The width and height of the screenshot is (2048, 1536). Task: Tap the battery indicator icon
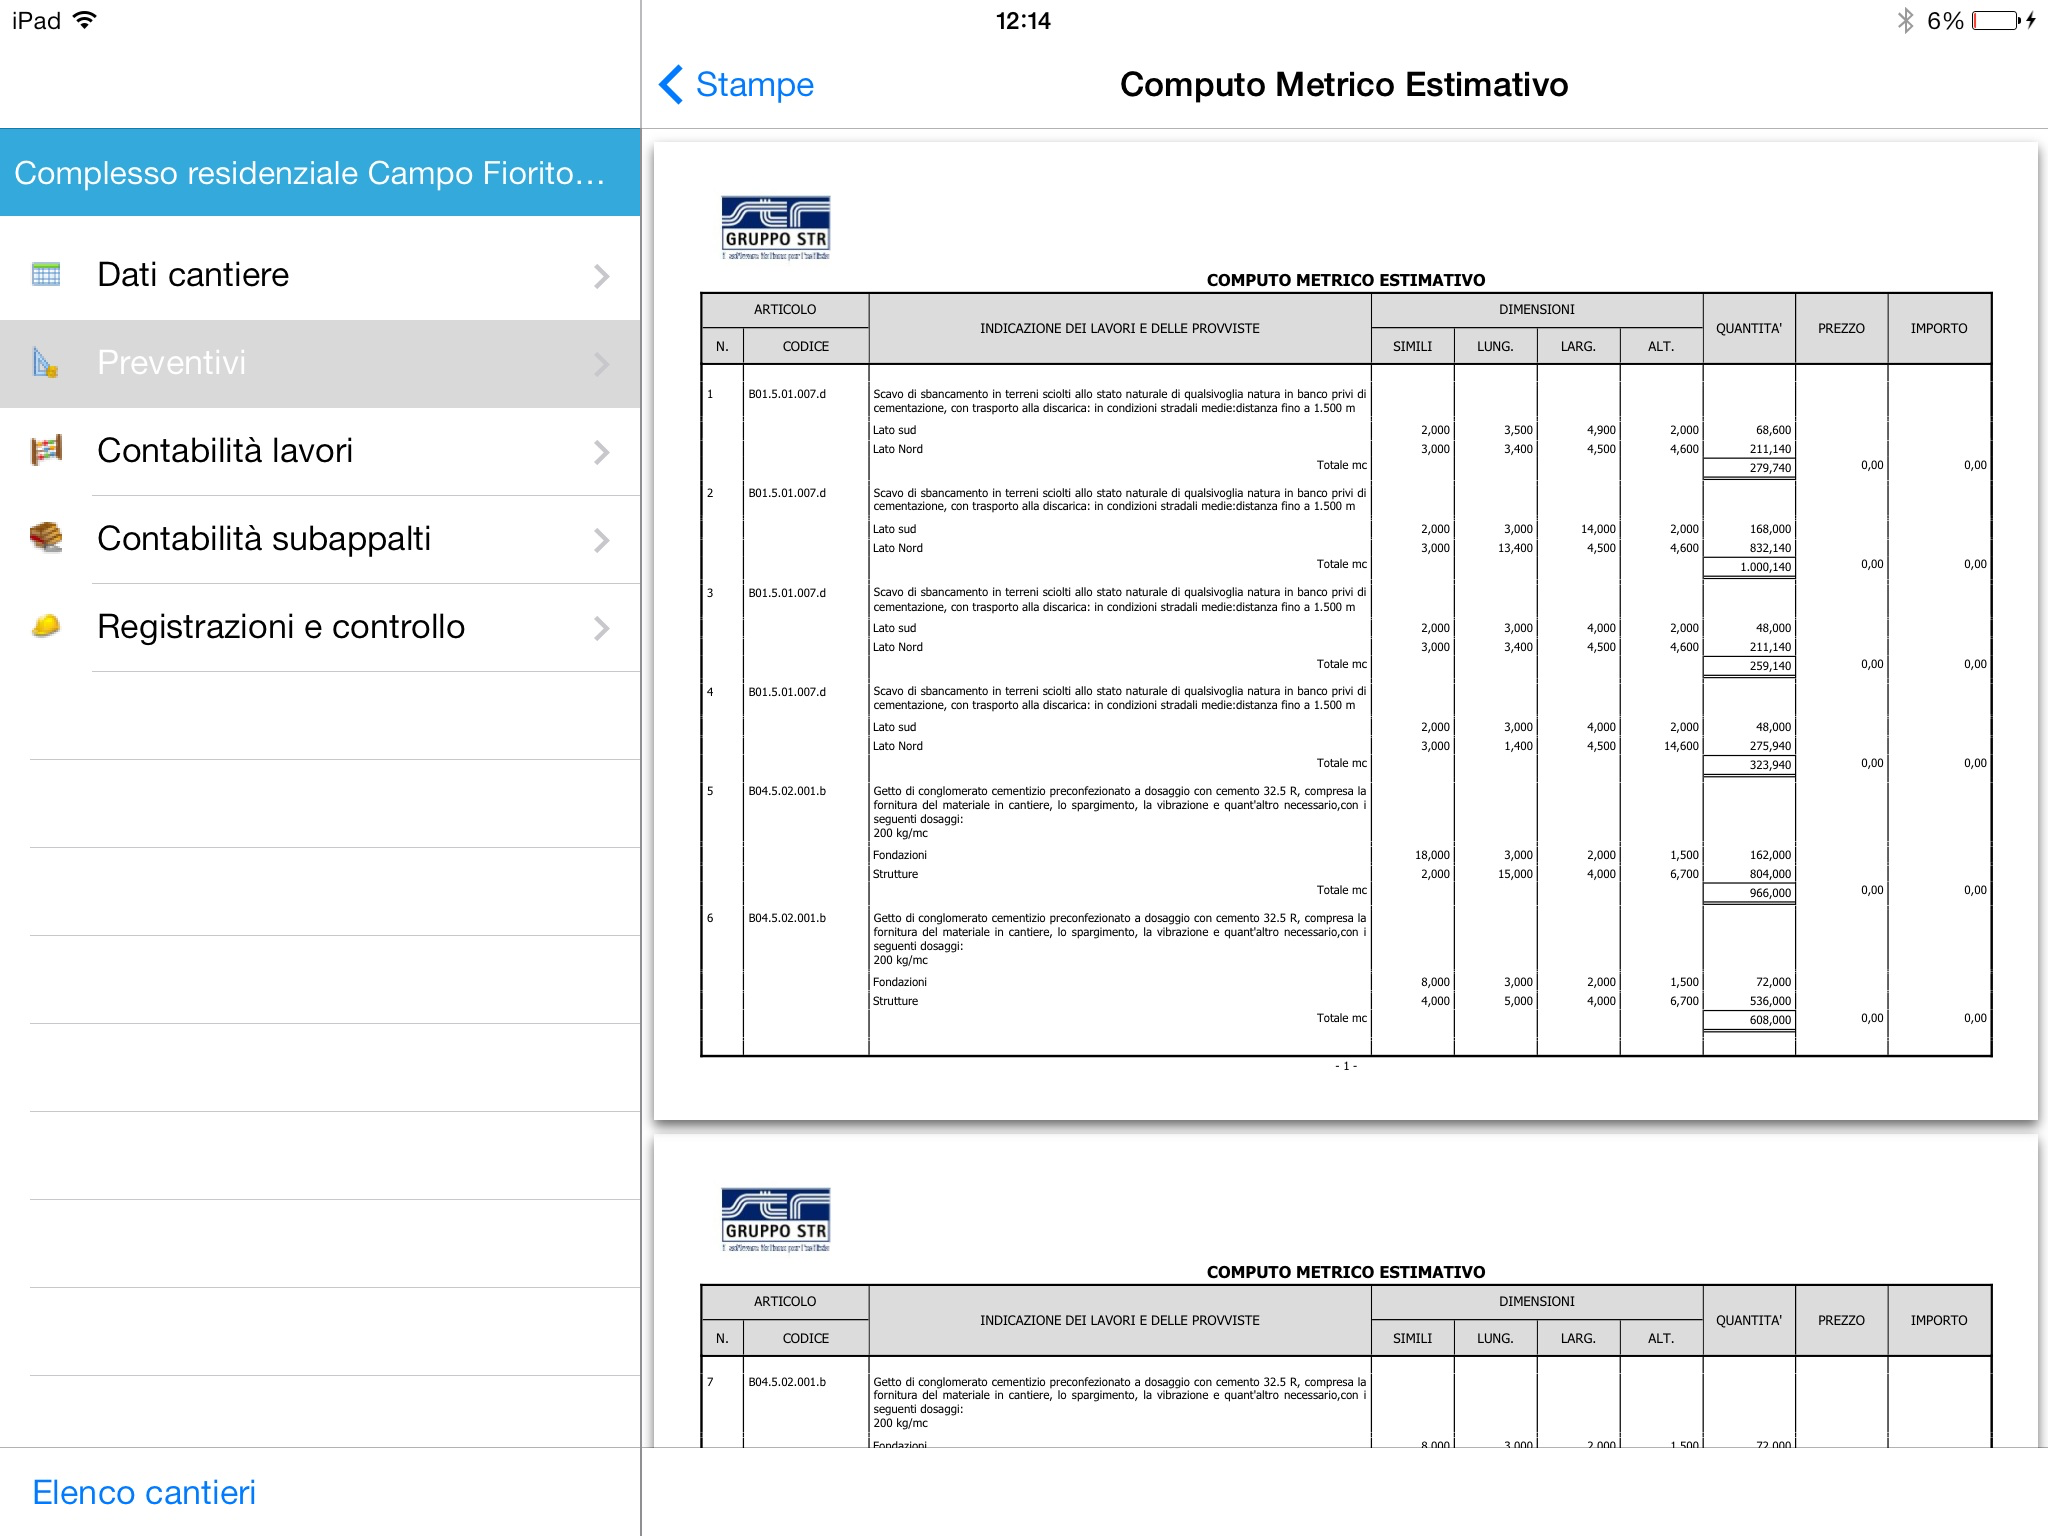click(x=1997, y=21)
